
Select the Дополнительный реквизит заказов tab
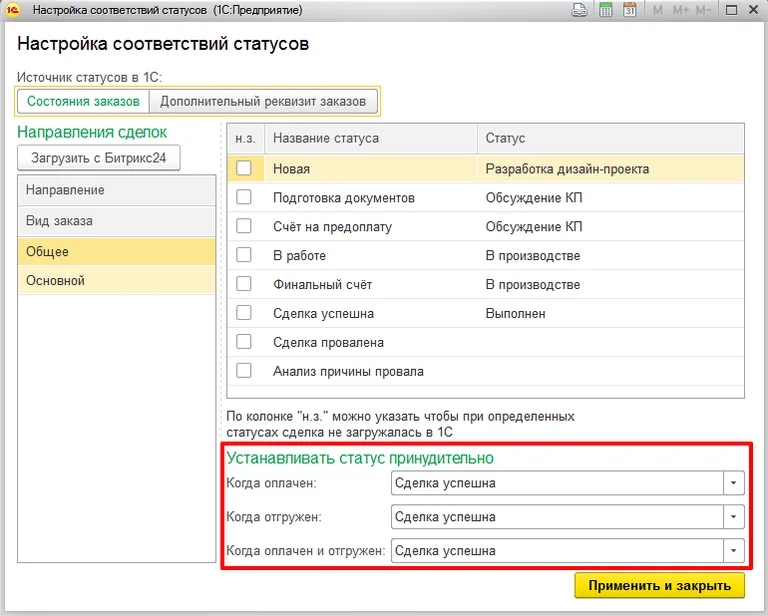[264, 101]
